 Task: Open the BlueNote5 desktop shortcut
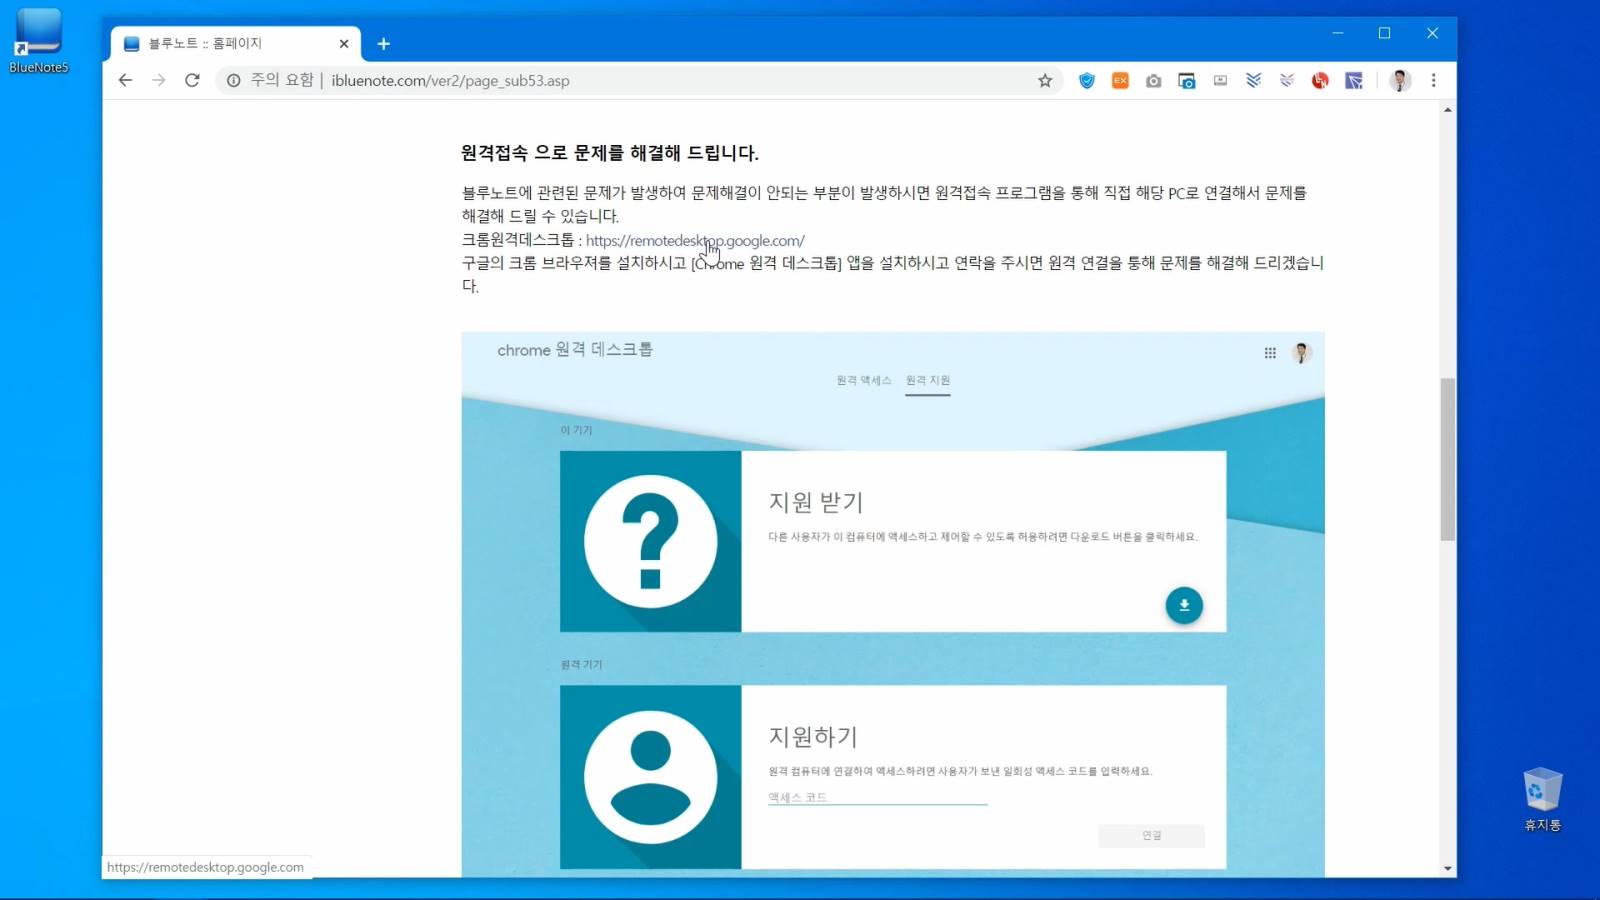[x=38, y=40]
